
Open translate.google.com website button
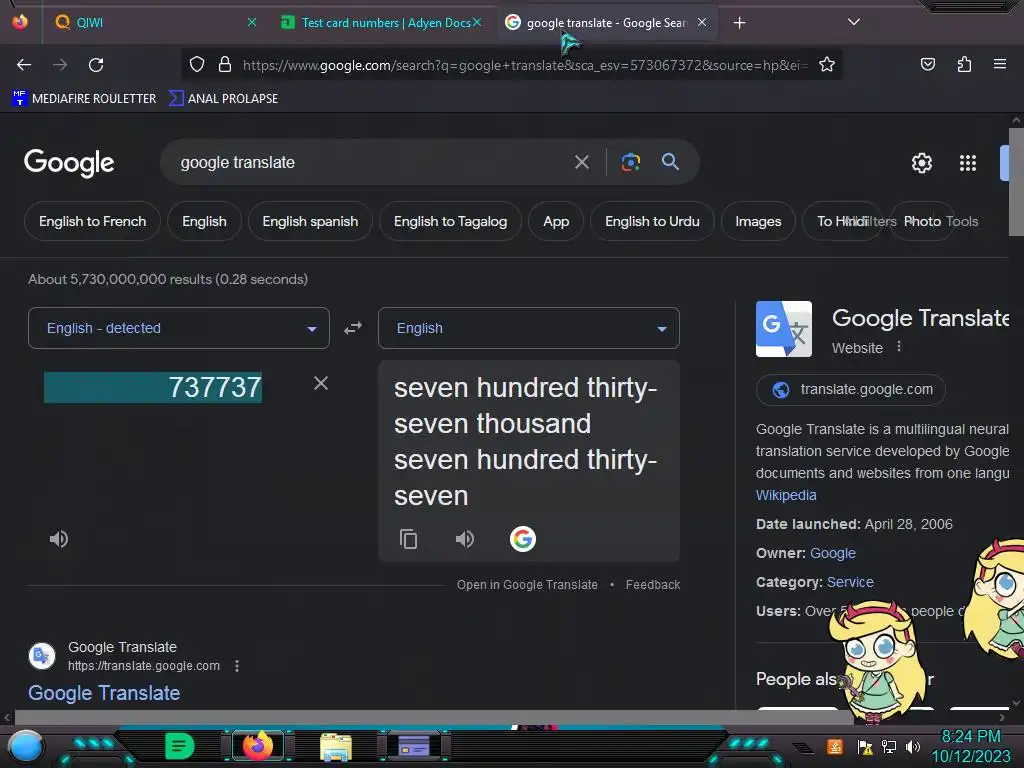click(x=850, y=389)
